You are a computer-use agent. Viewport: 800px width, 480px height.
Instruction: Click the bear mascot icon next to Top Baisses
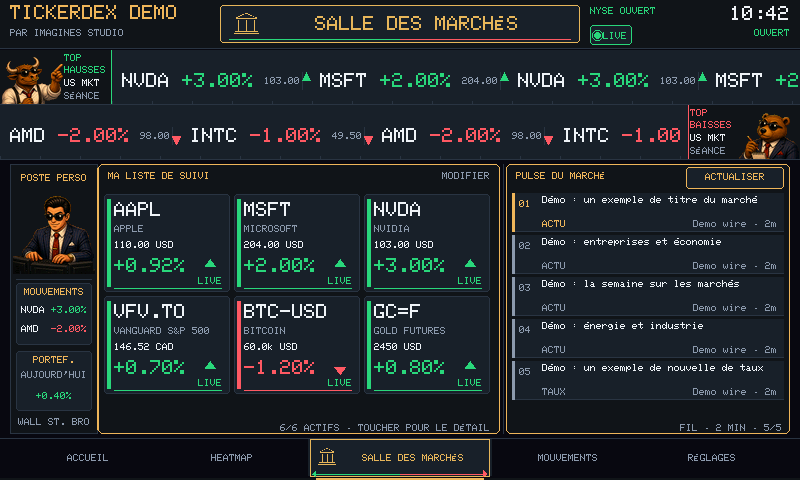pyautogui.click(x=769, y=135)
